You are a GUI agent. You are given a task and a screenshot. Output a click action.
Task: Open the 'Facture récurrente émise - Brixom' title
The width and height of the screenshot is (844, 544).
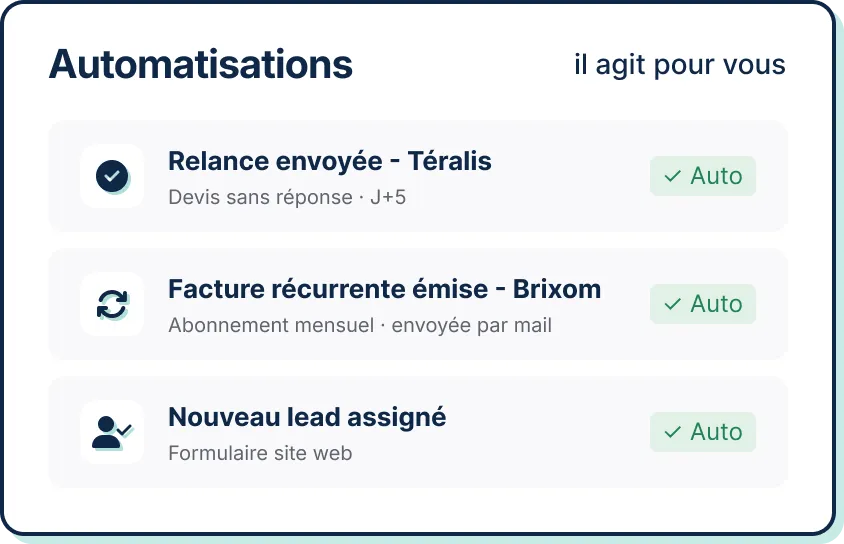tap(384, 289)
